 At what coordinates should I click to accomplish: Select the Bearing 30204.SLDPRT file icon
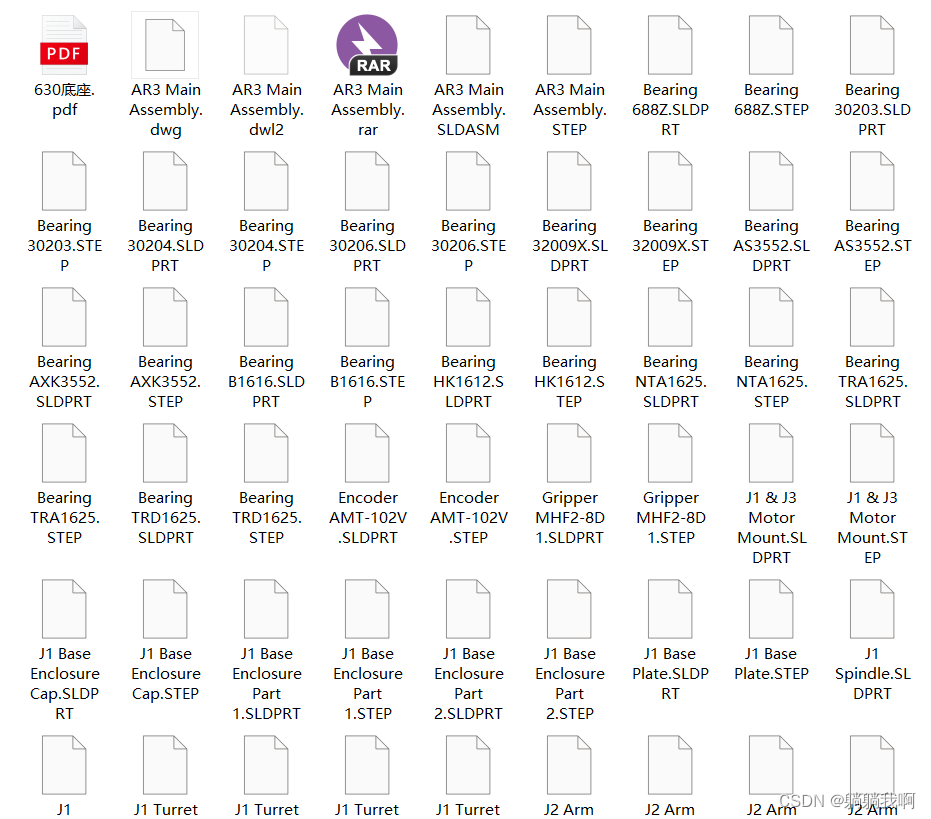coord(165,181)
